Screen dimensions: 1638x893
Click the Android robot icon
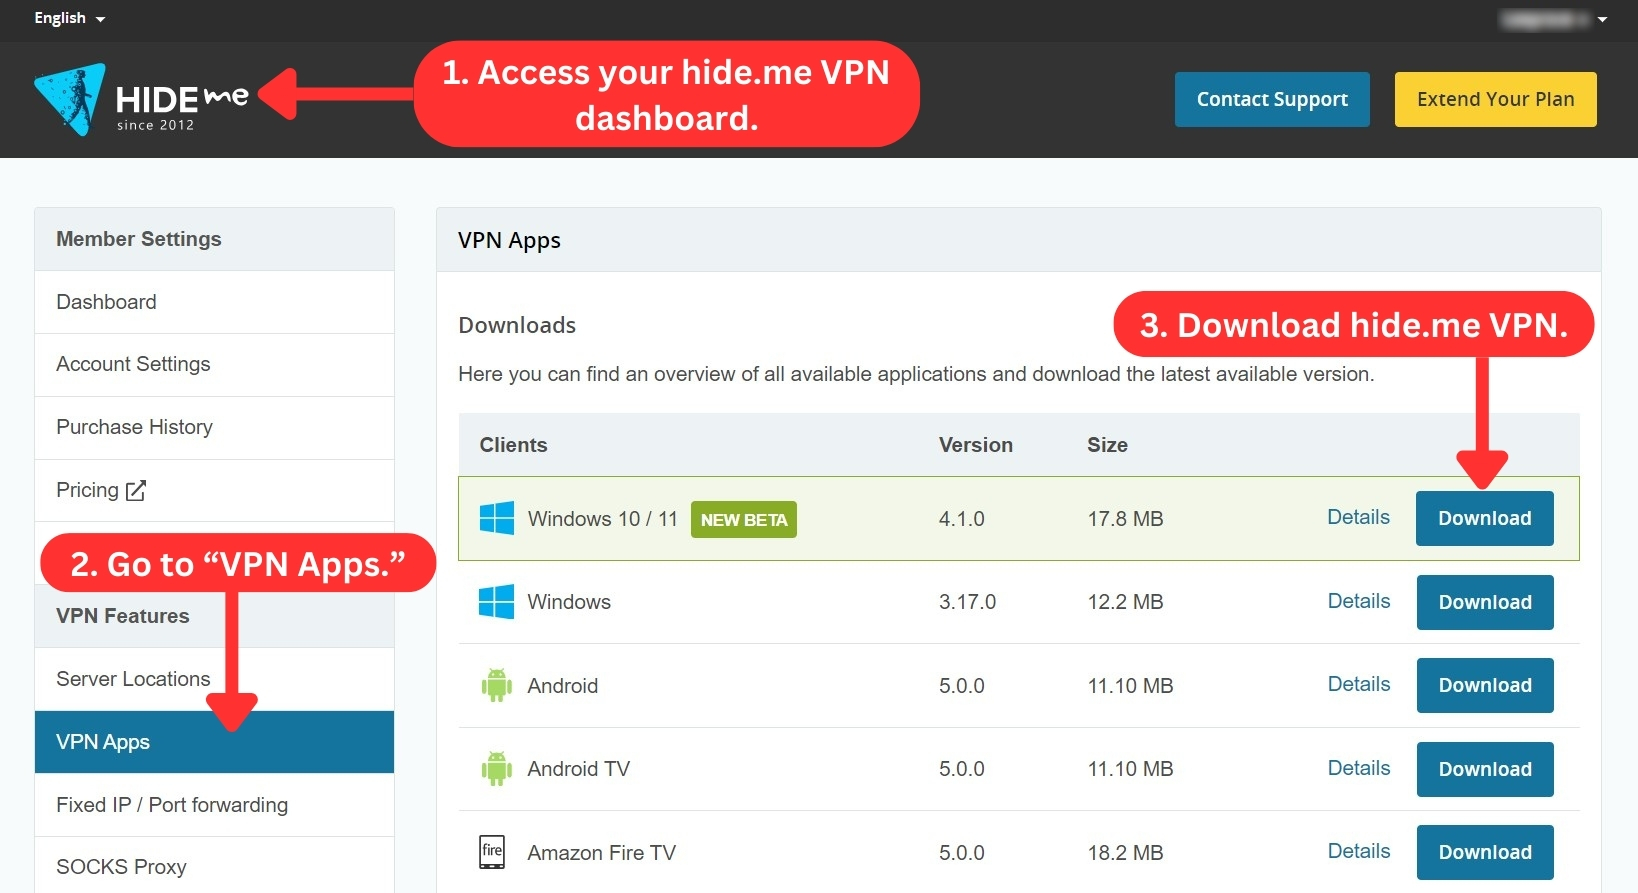497,686
